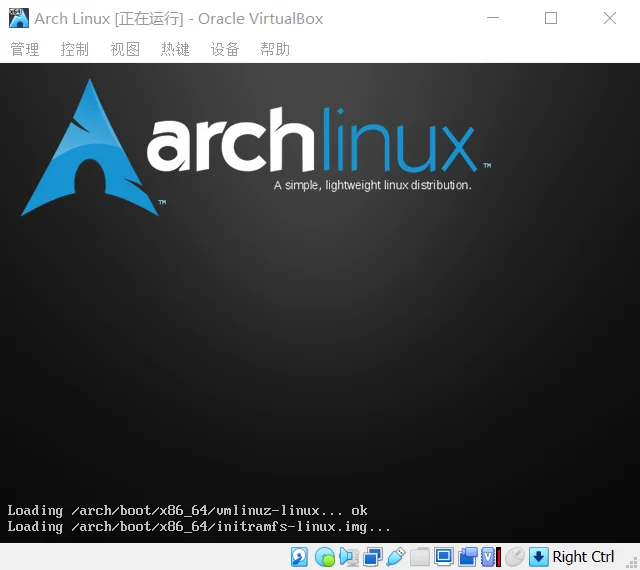The height and width of the screenshot is (570, 640).
Task: Open the 视图 menu
Action: [125, 49]
